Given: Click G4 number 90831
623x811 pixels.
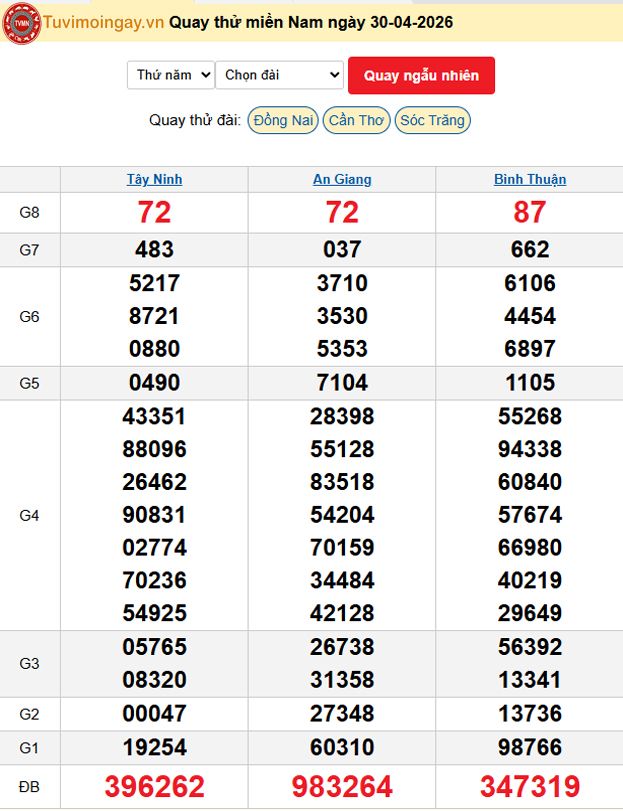Looking at the screenshot, I should [155, 515].
